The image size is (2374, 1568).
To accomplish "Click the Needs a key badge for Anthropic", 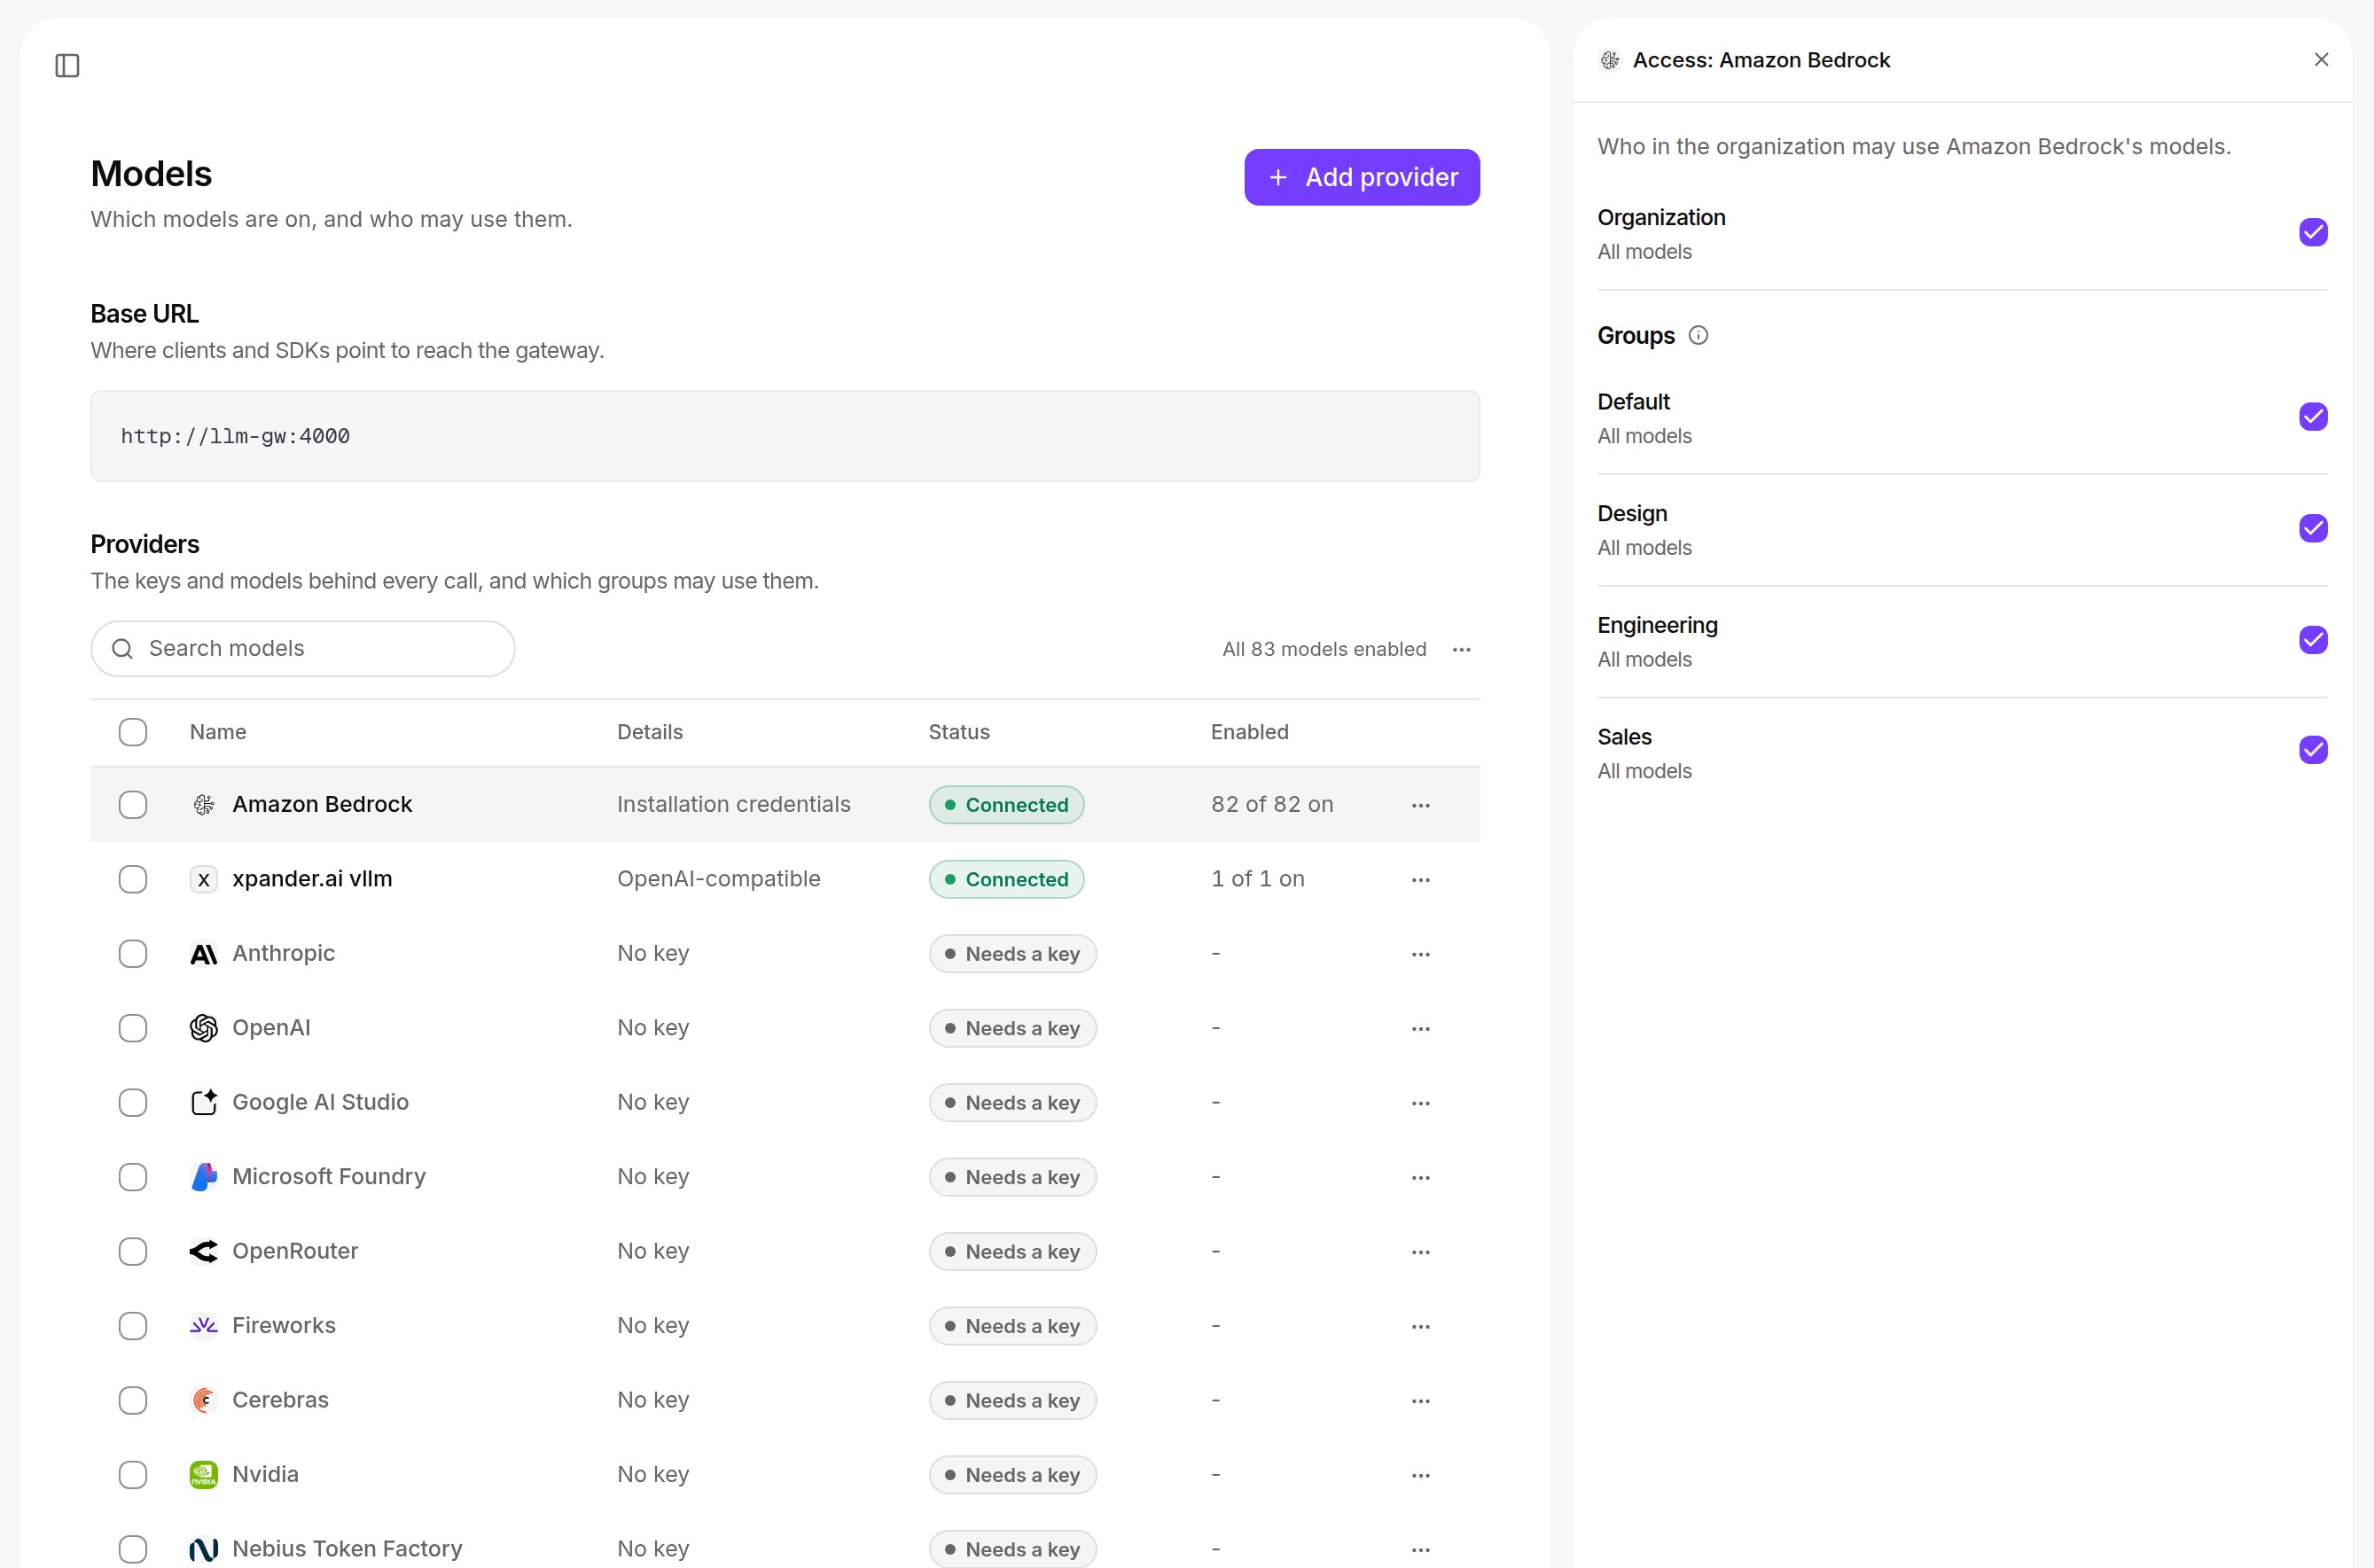I will [x=1012, y=954].
